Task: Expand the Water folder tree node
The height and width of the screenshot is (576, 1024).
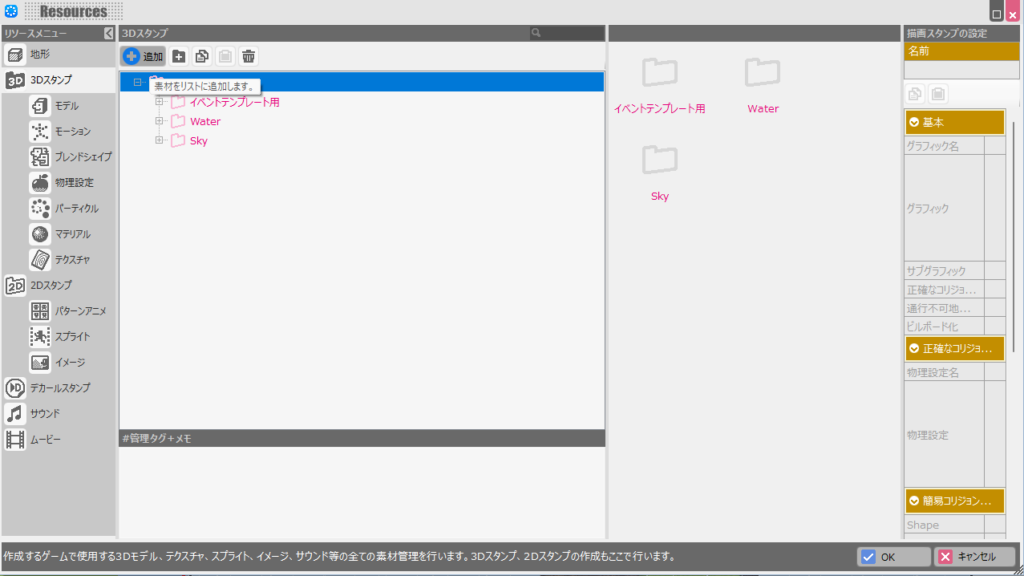Action: pos(159,121)
